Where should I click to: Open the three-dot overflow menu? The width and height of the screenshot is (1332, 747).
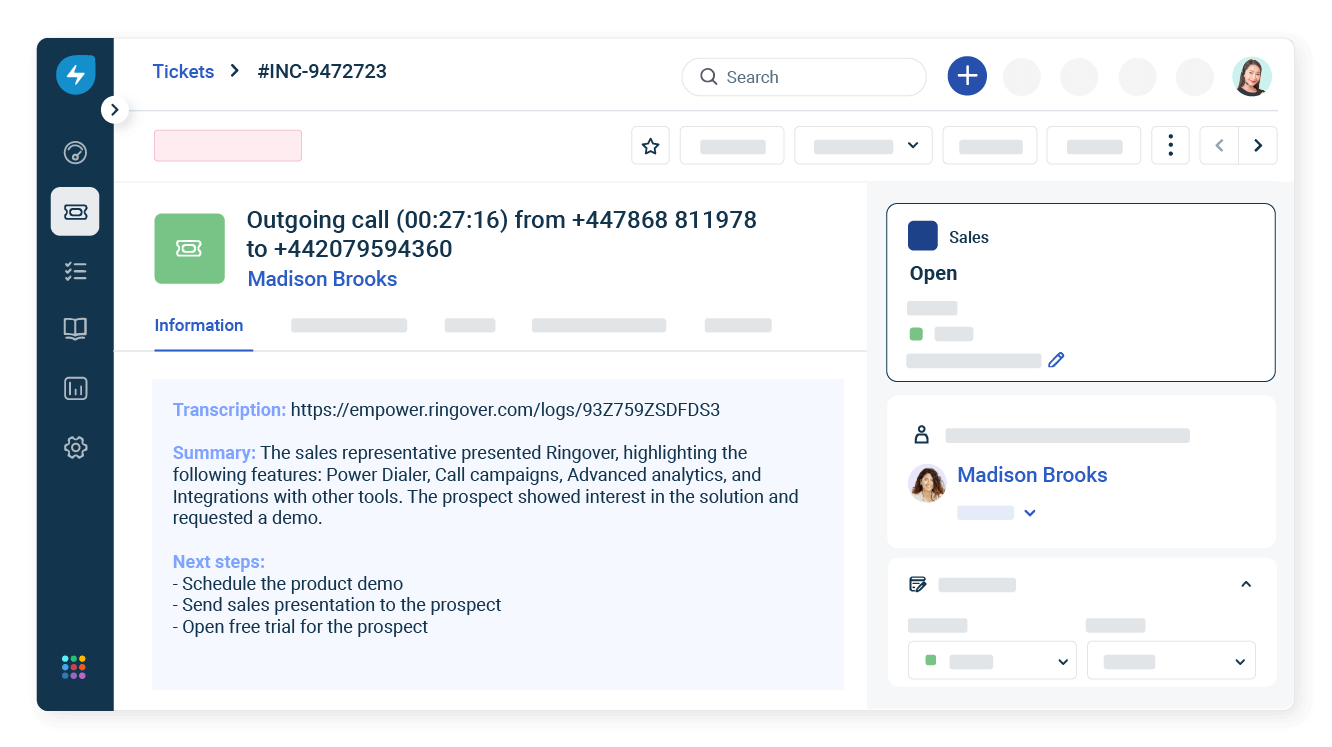pos(1170,145)
